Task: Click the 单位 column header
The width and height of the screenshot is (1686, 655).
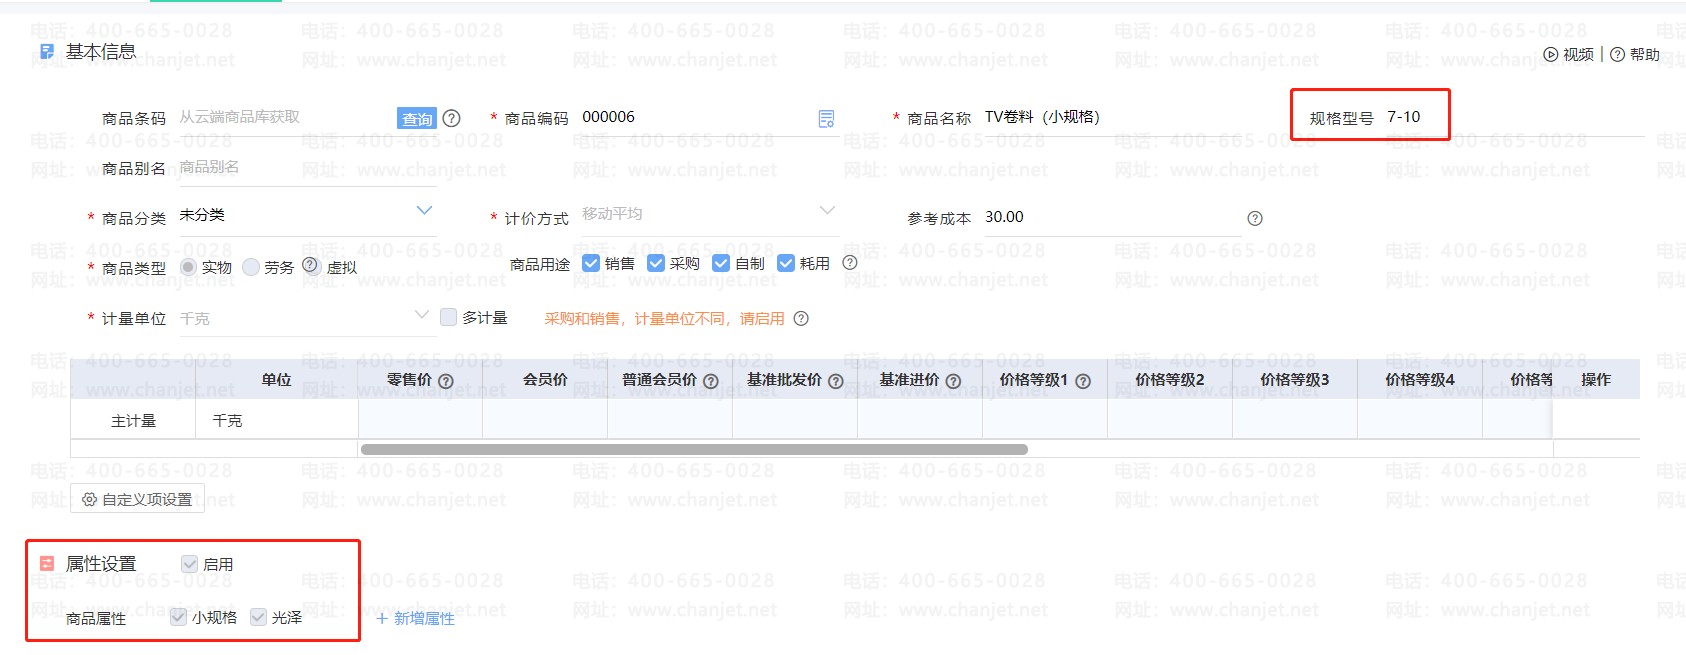Action: (277, 380)
